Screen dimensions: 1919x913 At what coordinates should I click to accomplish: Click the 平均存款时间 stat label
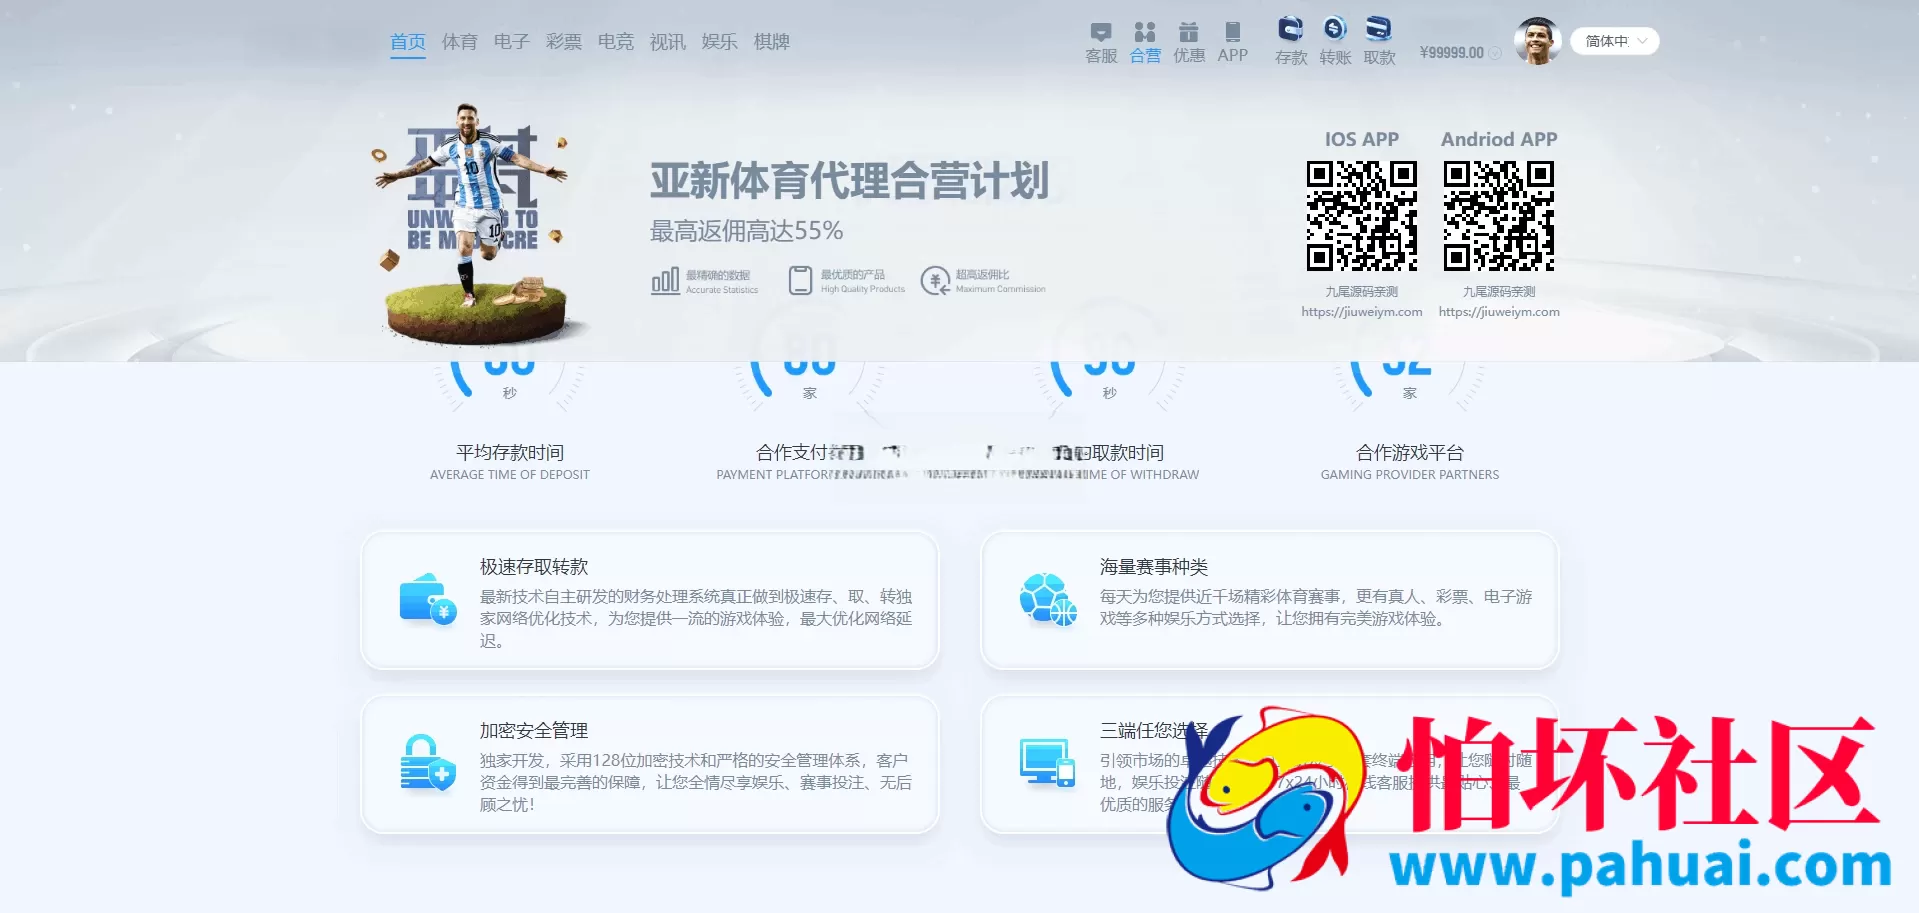[x=510, y=453]
